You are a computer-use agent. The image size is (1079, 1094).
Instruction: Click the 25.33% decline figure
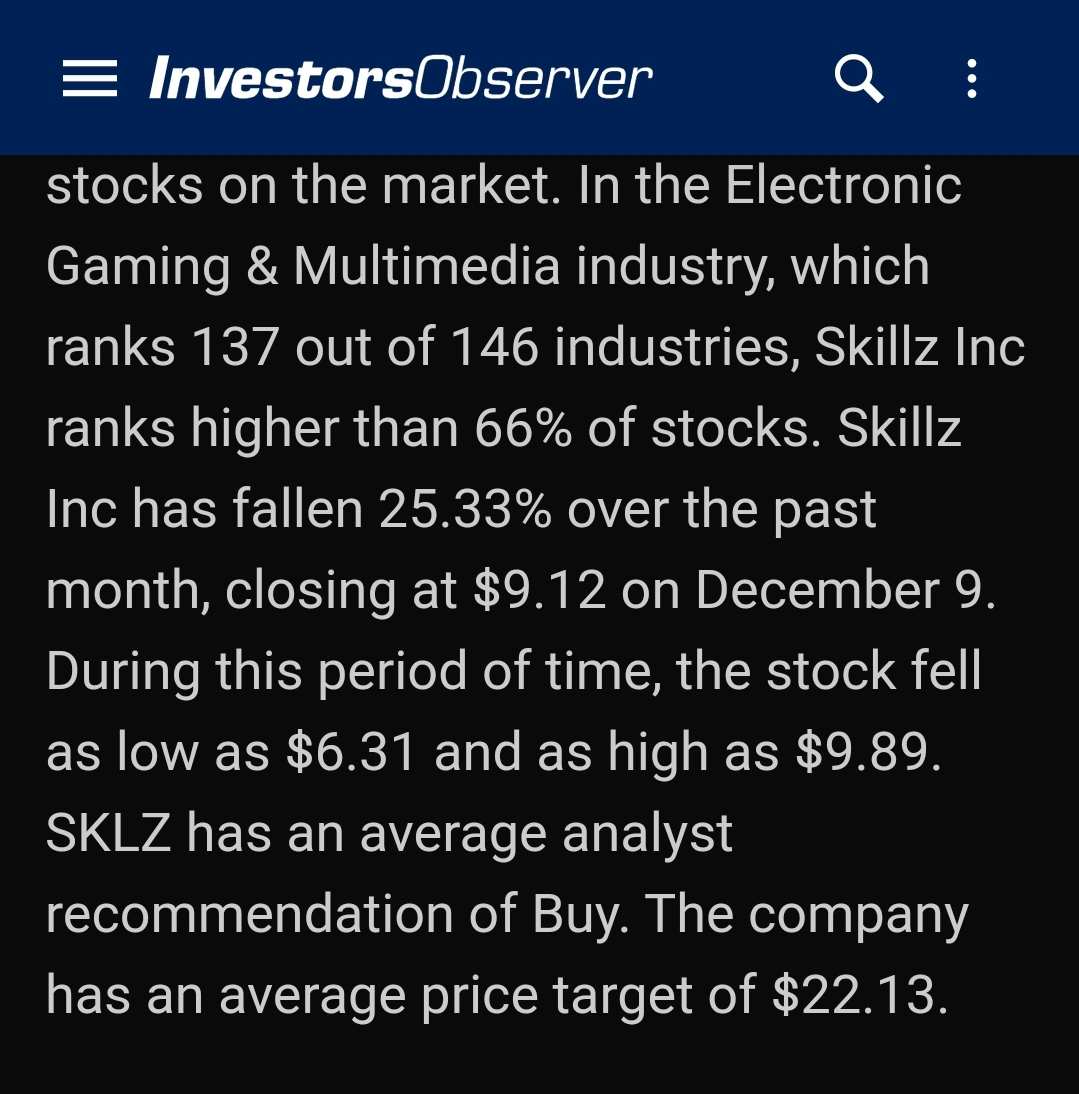[465, 509]
